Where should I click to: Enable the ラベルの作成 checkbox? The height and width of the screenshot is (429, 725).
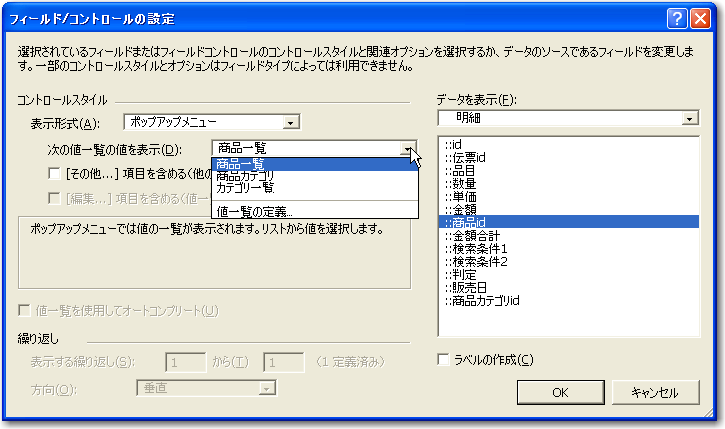[x=445, y=360]
